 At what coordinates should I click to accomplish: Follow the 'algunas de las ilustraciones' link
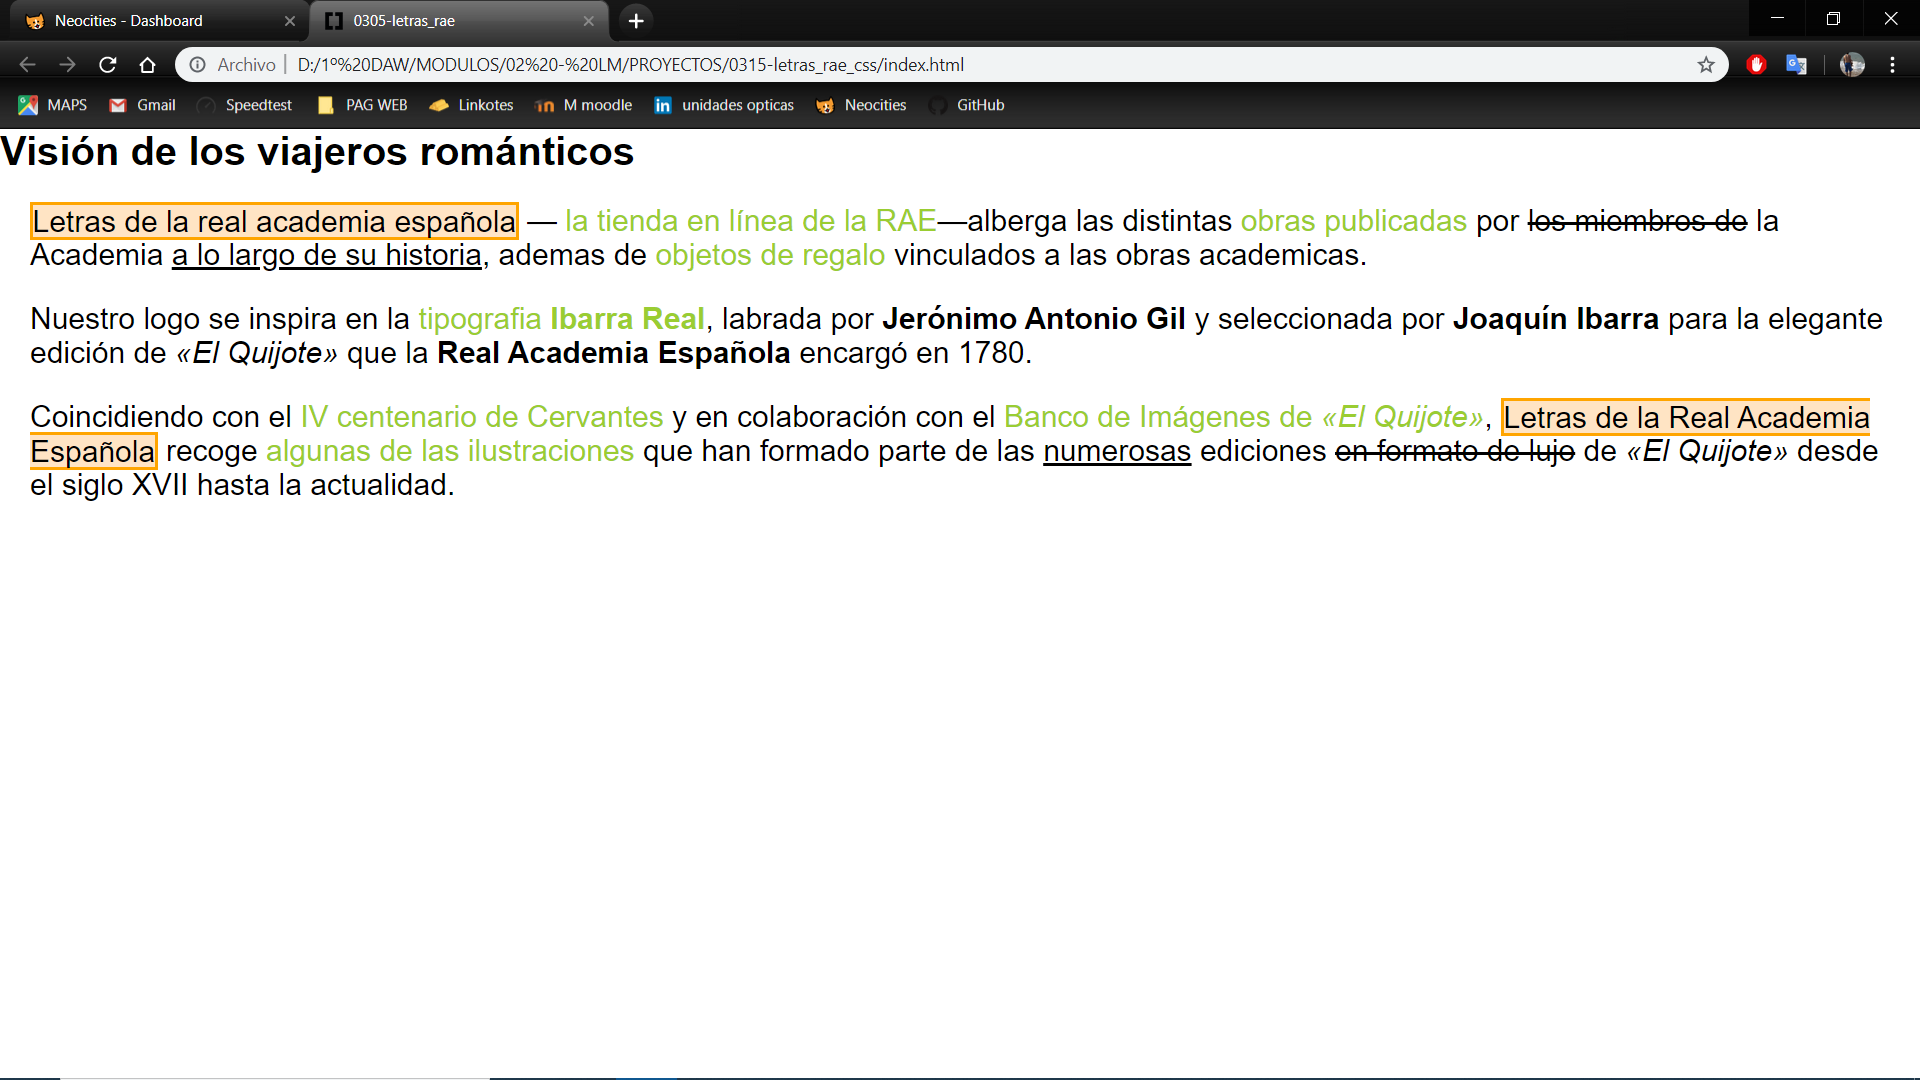point(450,451)
